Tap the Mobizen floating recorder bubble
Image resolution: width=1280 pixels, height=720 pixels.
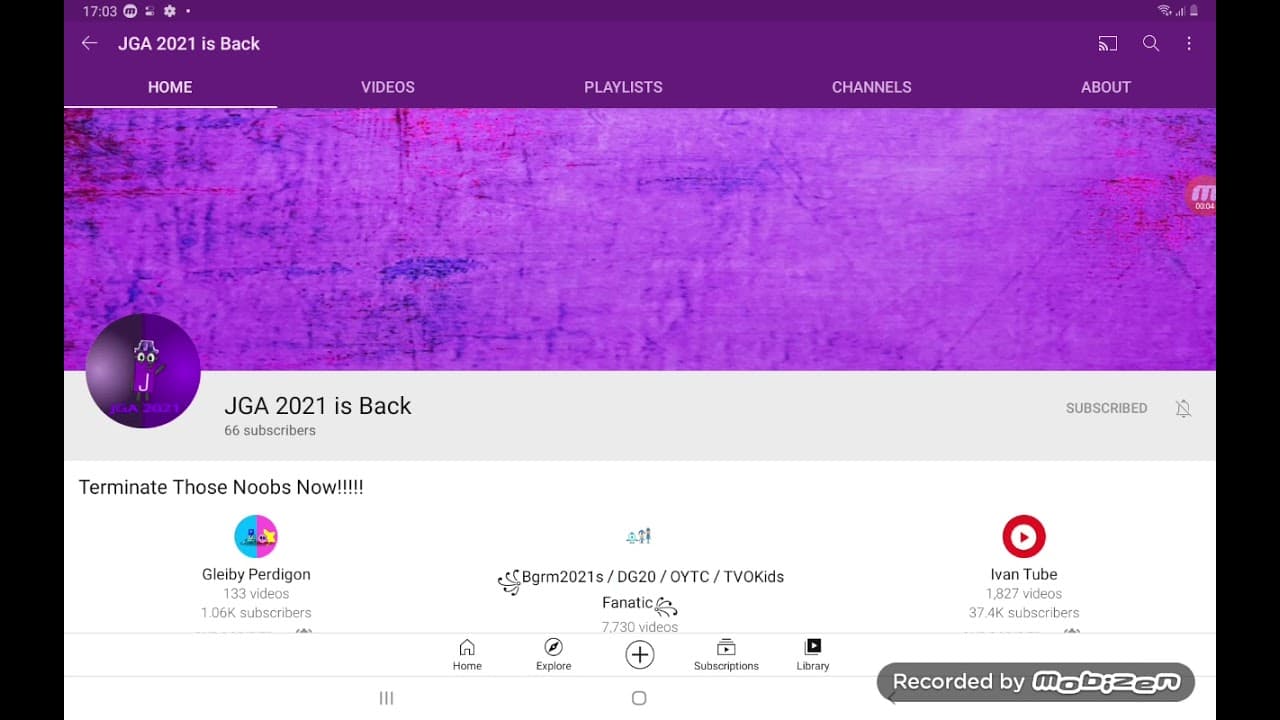(x=1200, y=195)
